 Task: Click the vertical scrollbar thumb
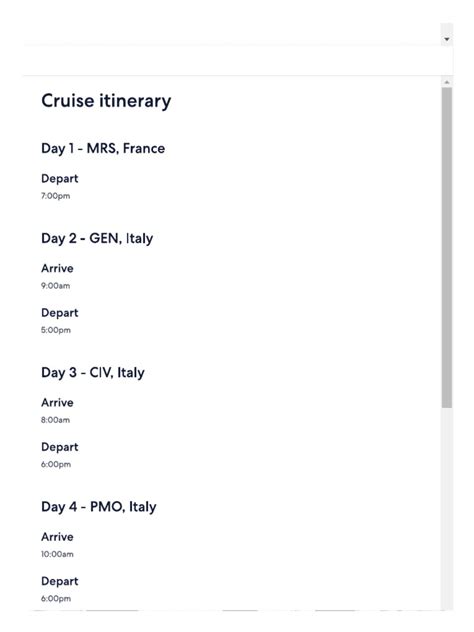click(x=447, y=248)
